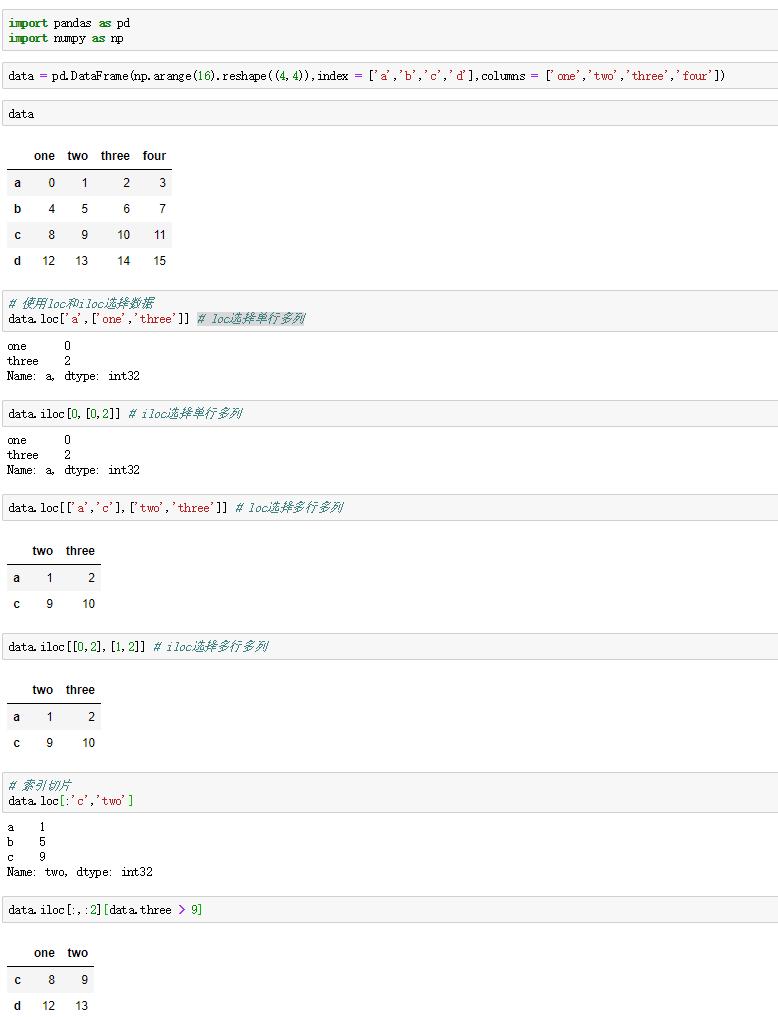Click the 'three' header of first output table
The height and width of the screenshot is (1017, 778).
[115, 156]
